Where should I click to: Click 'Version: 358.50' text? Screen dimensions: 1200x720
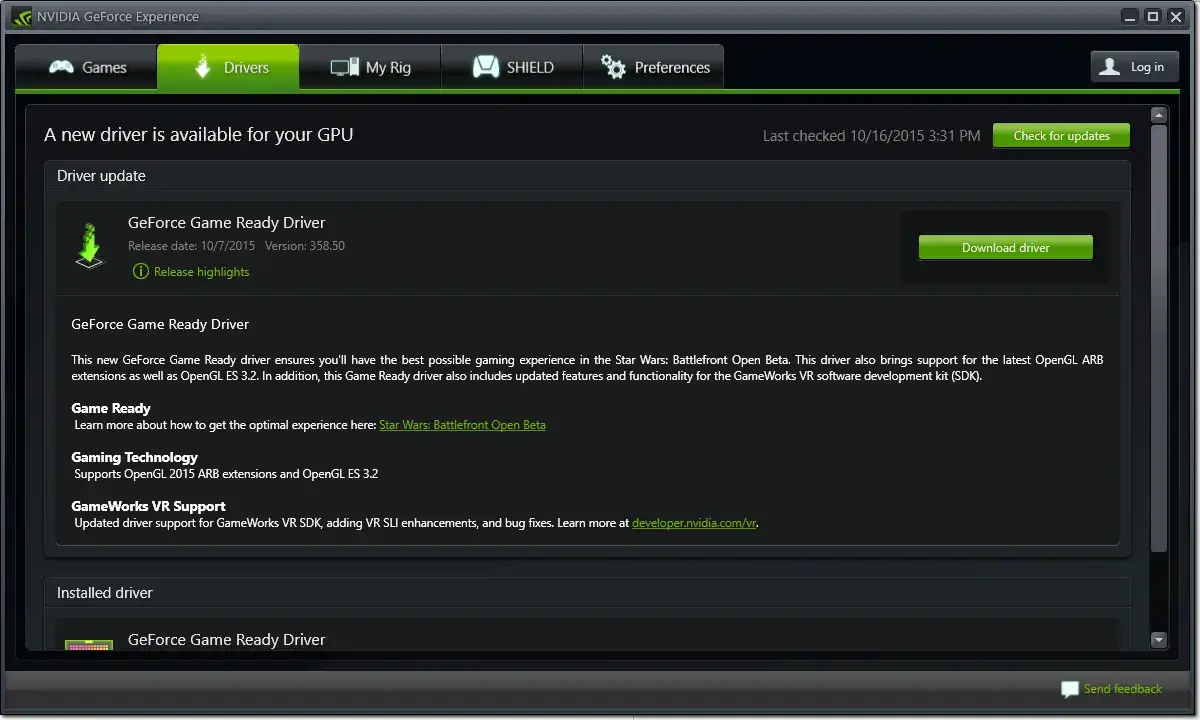click(305, 246)
